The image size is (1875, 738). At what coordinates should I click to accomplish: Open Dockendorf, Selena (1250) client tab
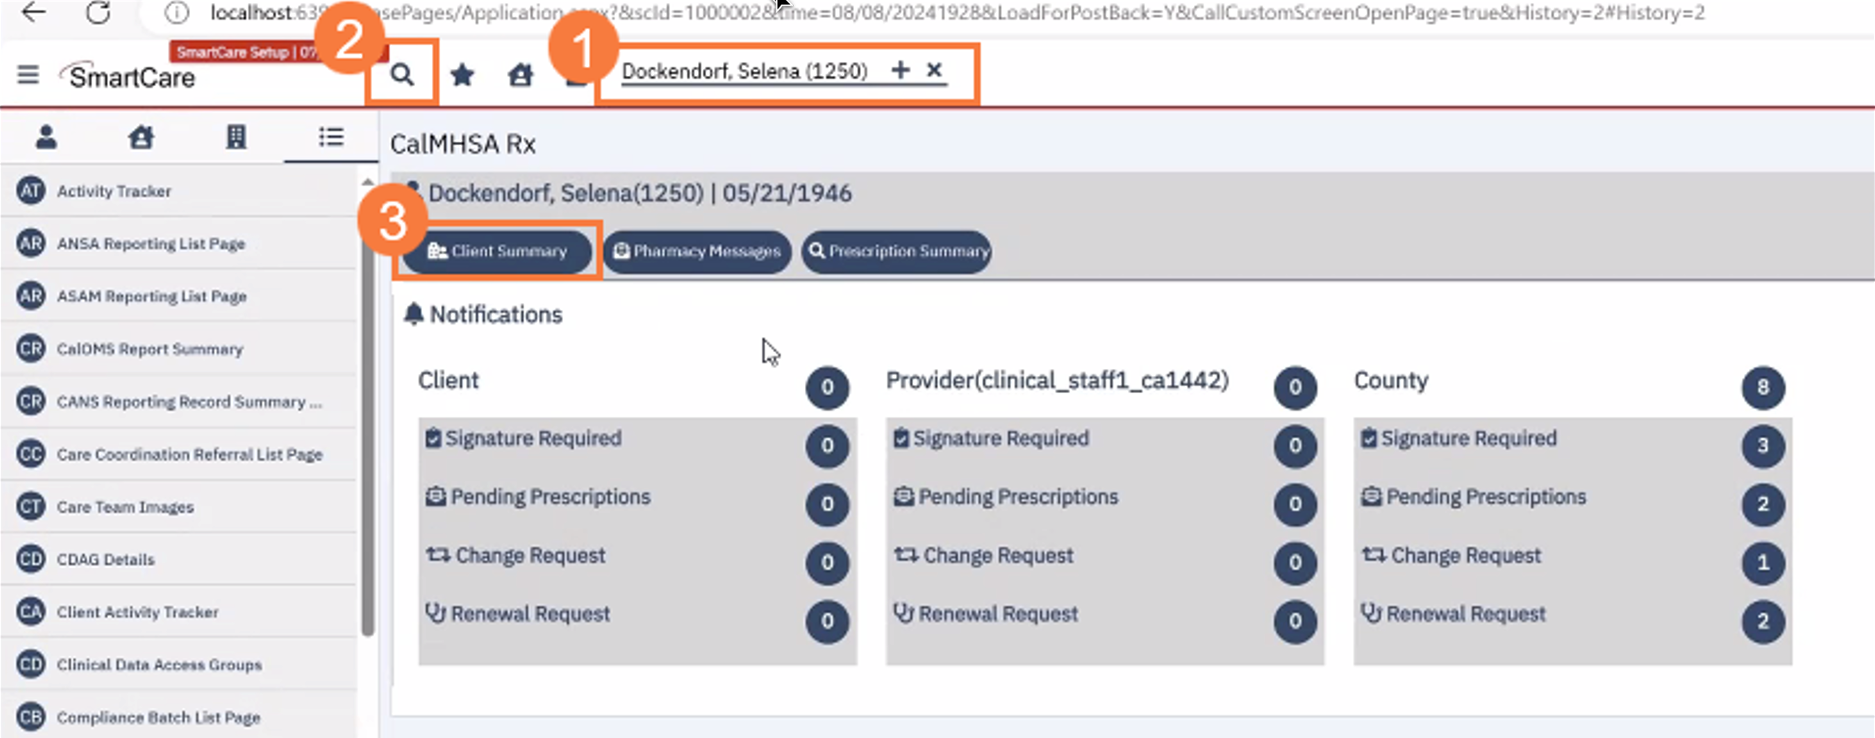pyautogui.click(x=744, y=71)
